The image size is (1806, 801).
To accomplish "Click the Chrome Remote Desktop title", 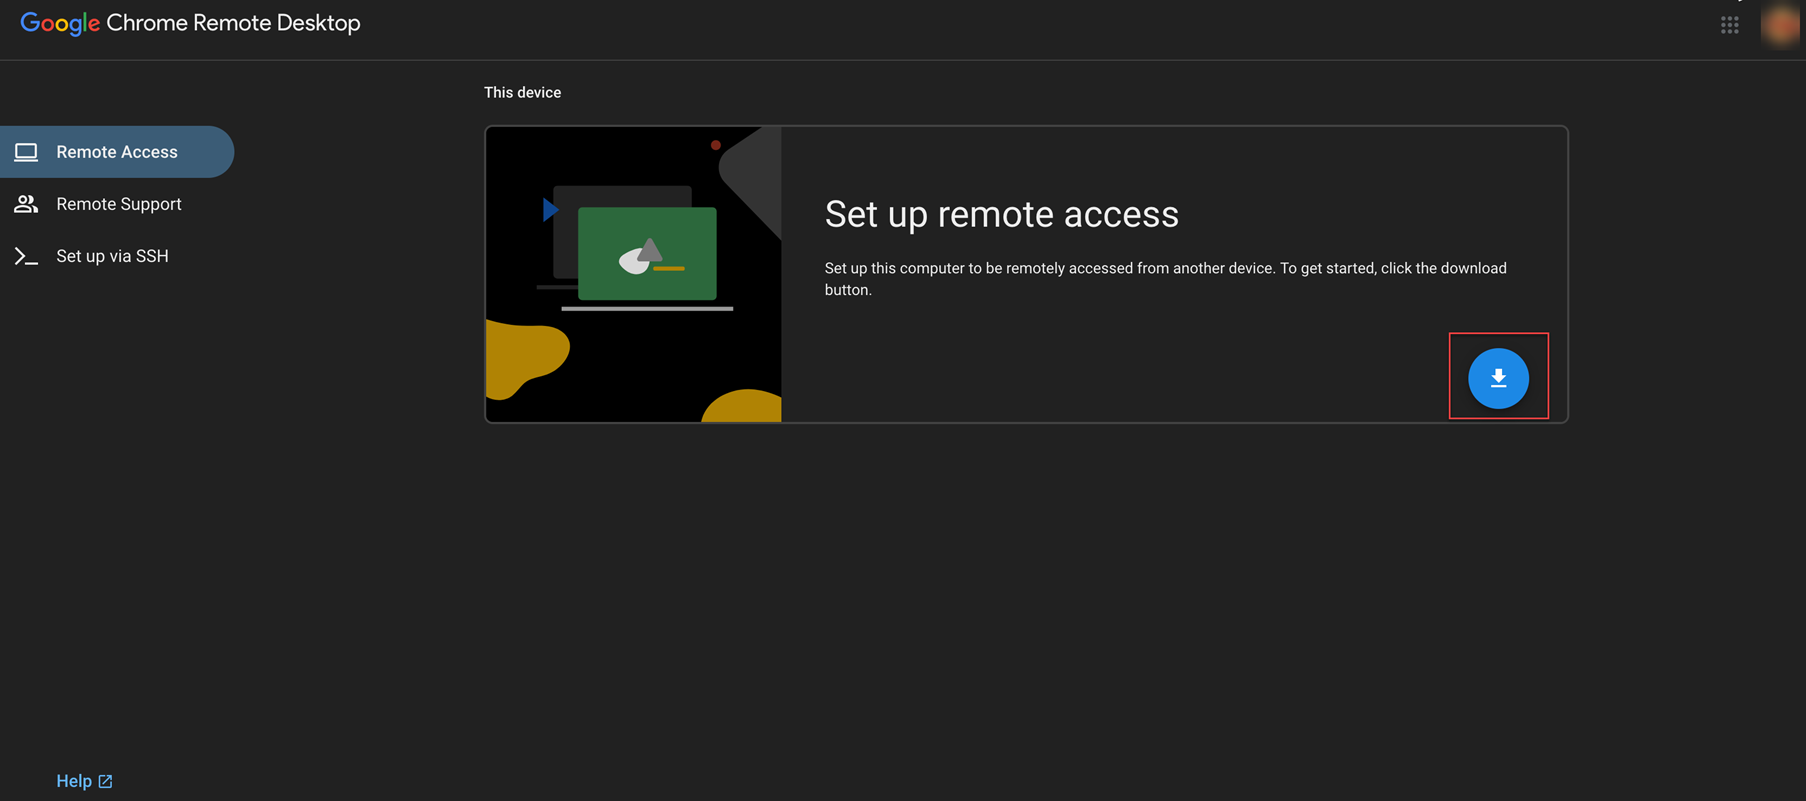I will [233, 23].
